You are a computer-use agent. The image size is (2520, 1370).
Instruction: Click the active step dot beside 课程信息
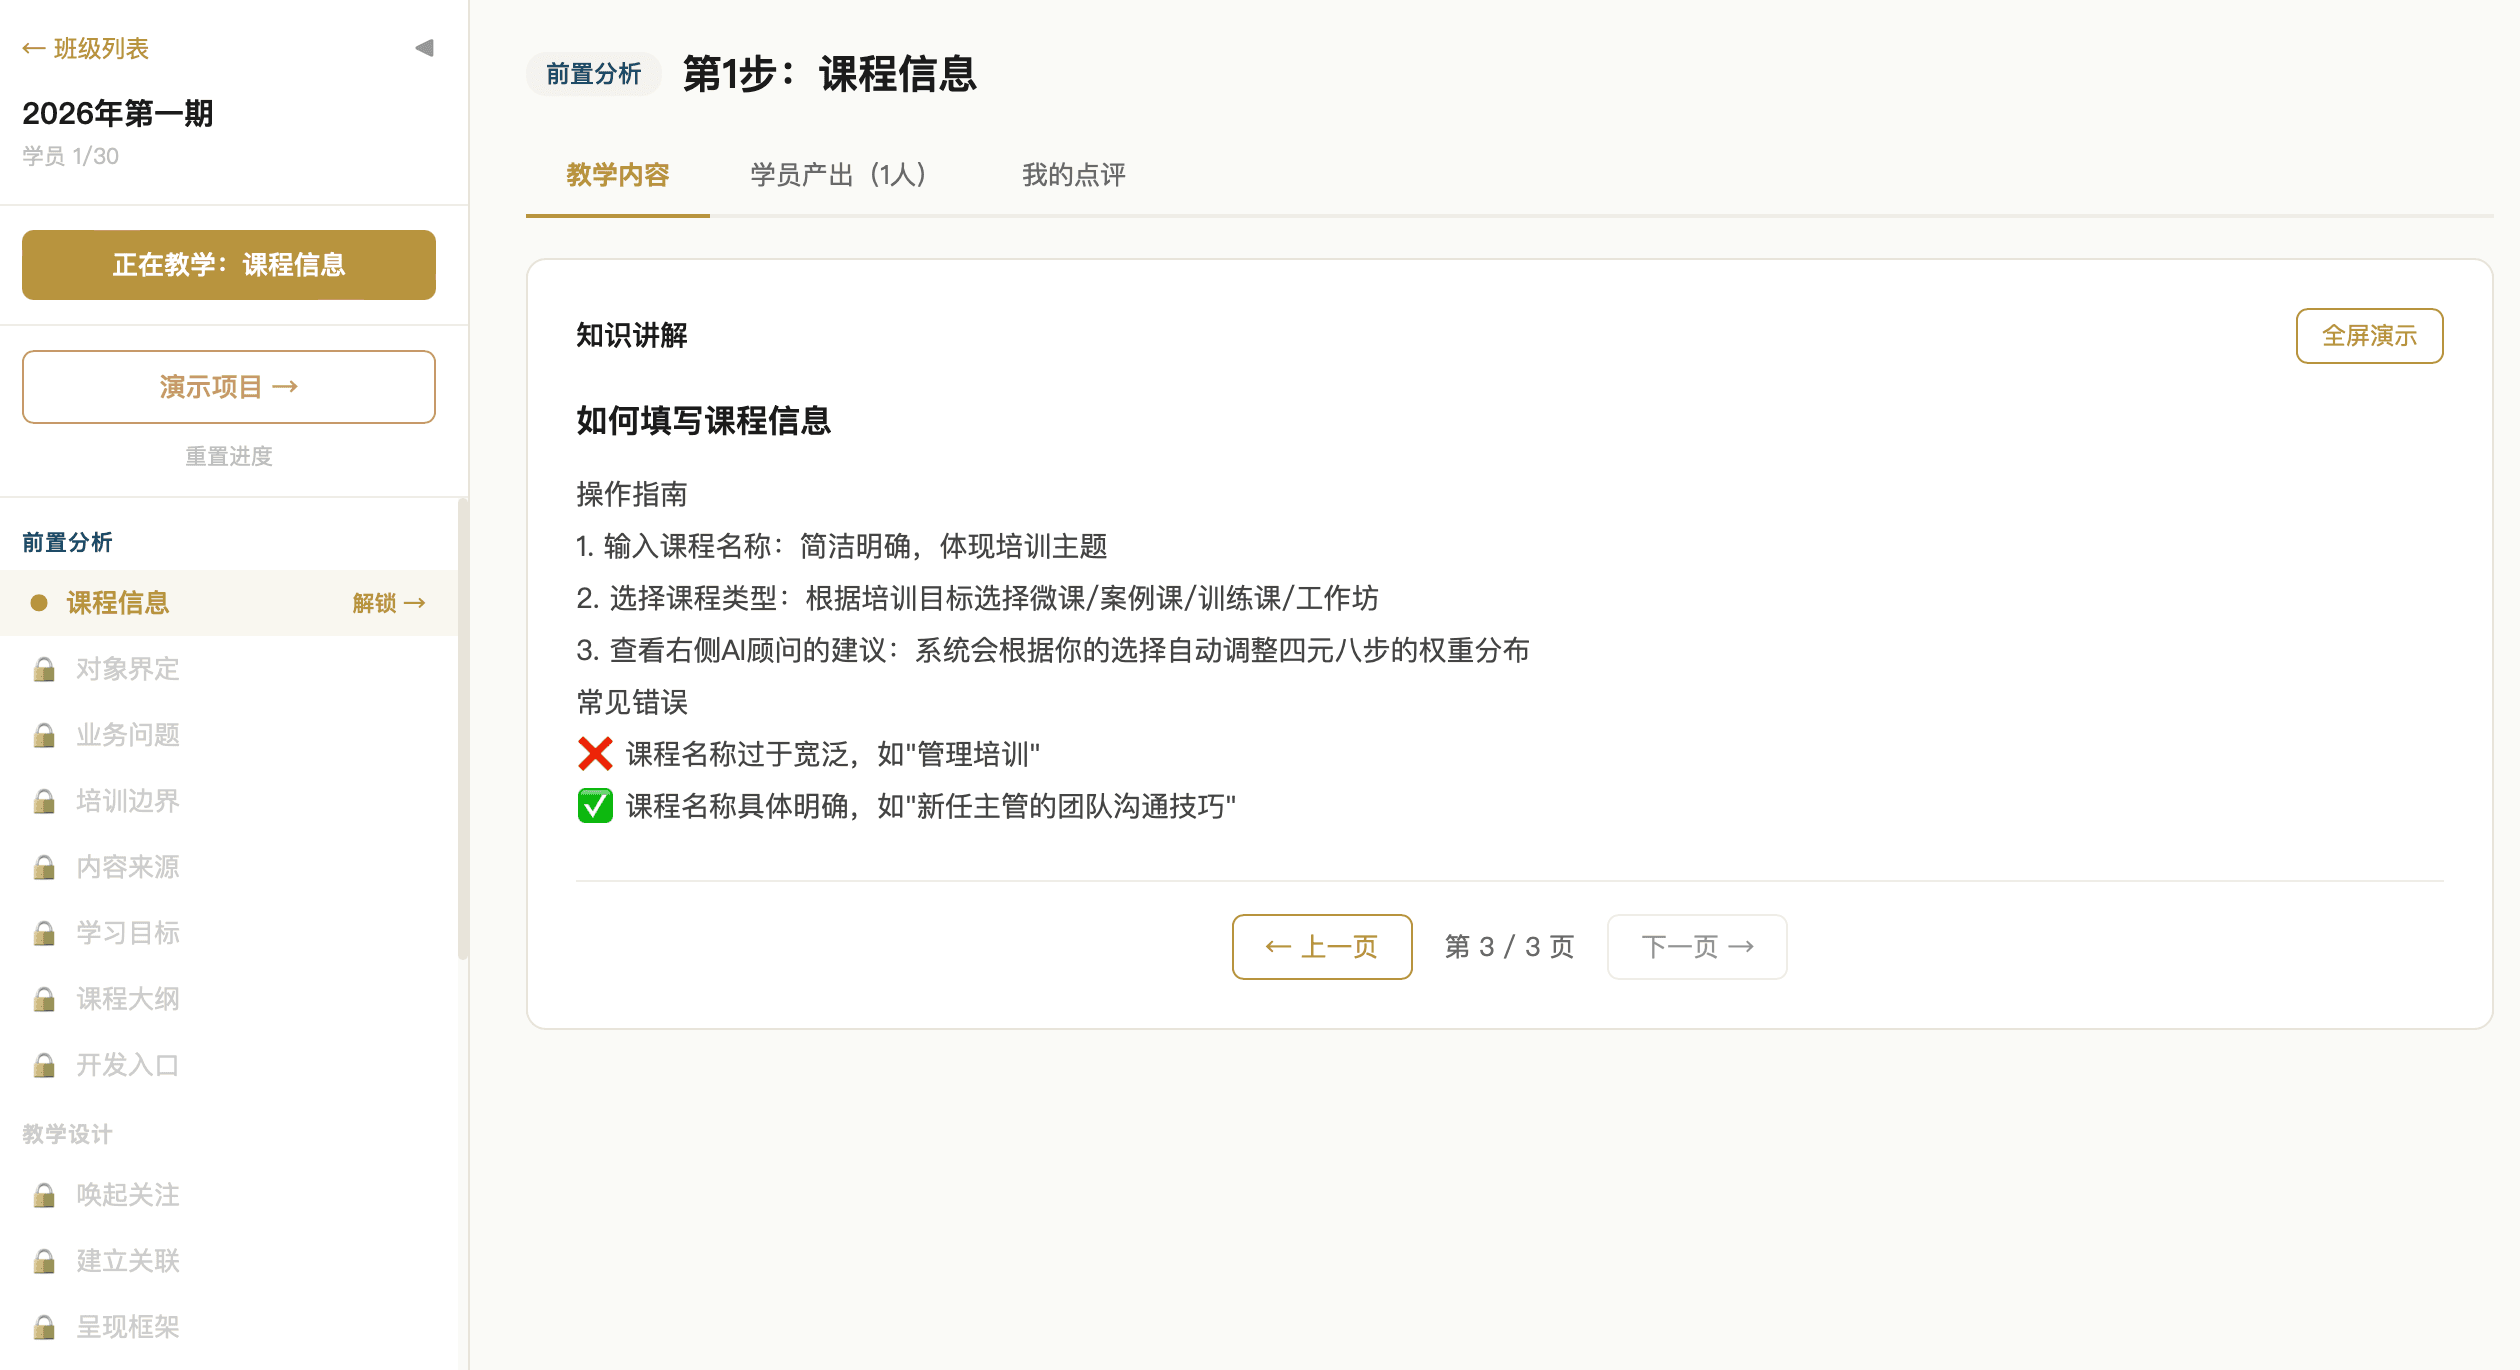38,603
